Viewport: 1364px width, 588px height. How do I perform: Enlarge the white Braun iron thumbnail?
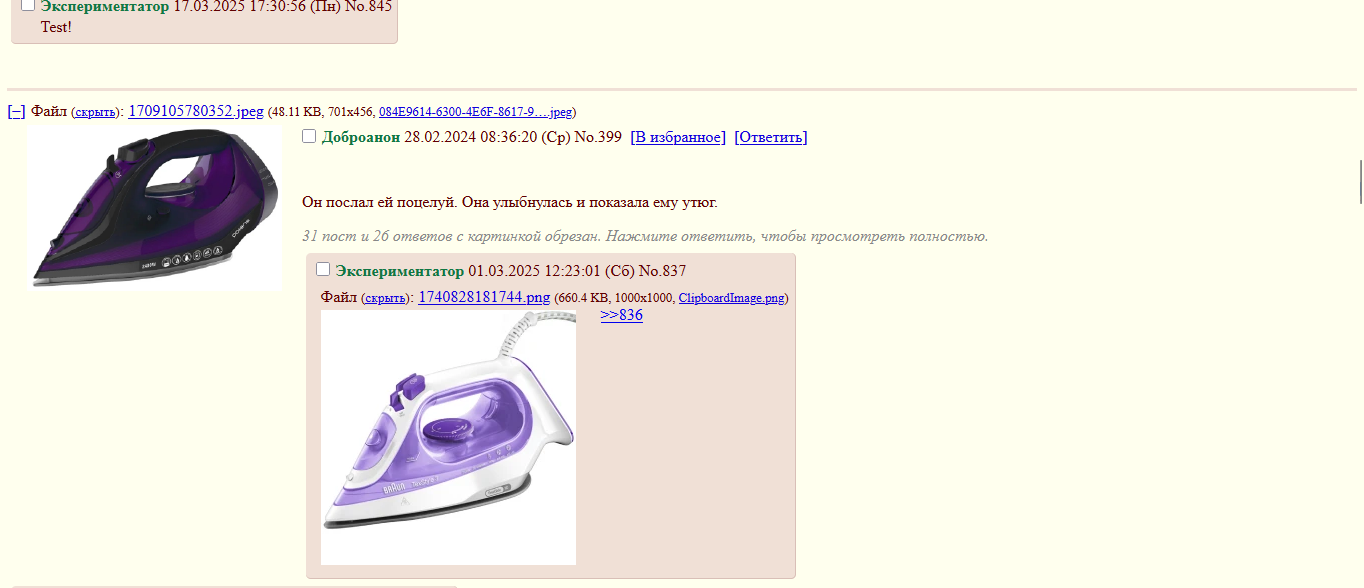point(448,437)
